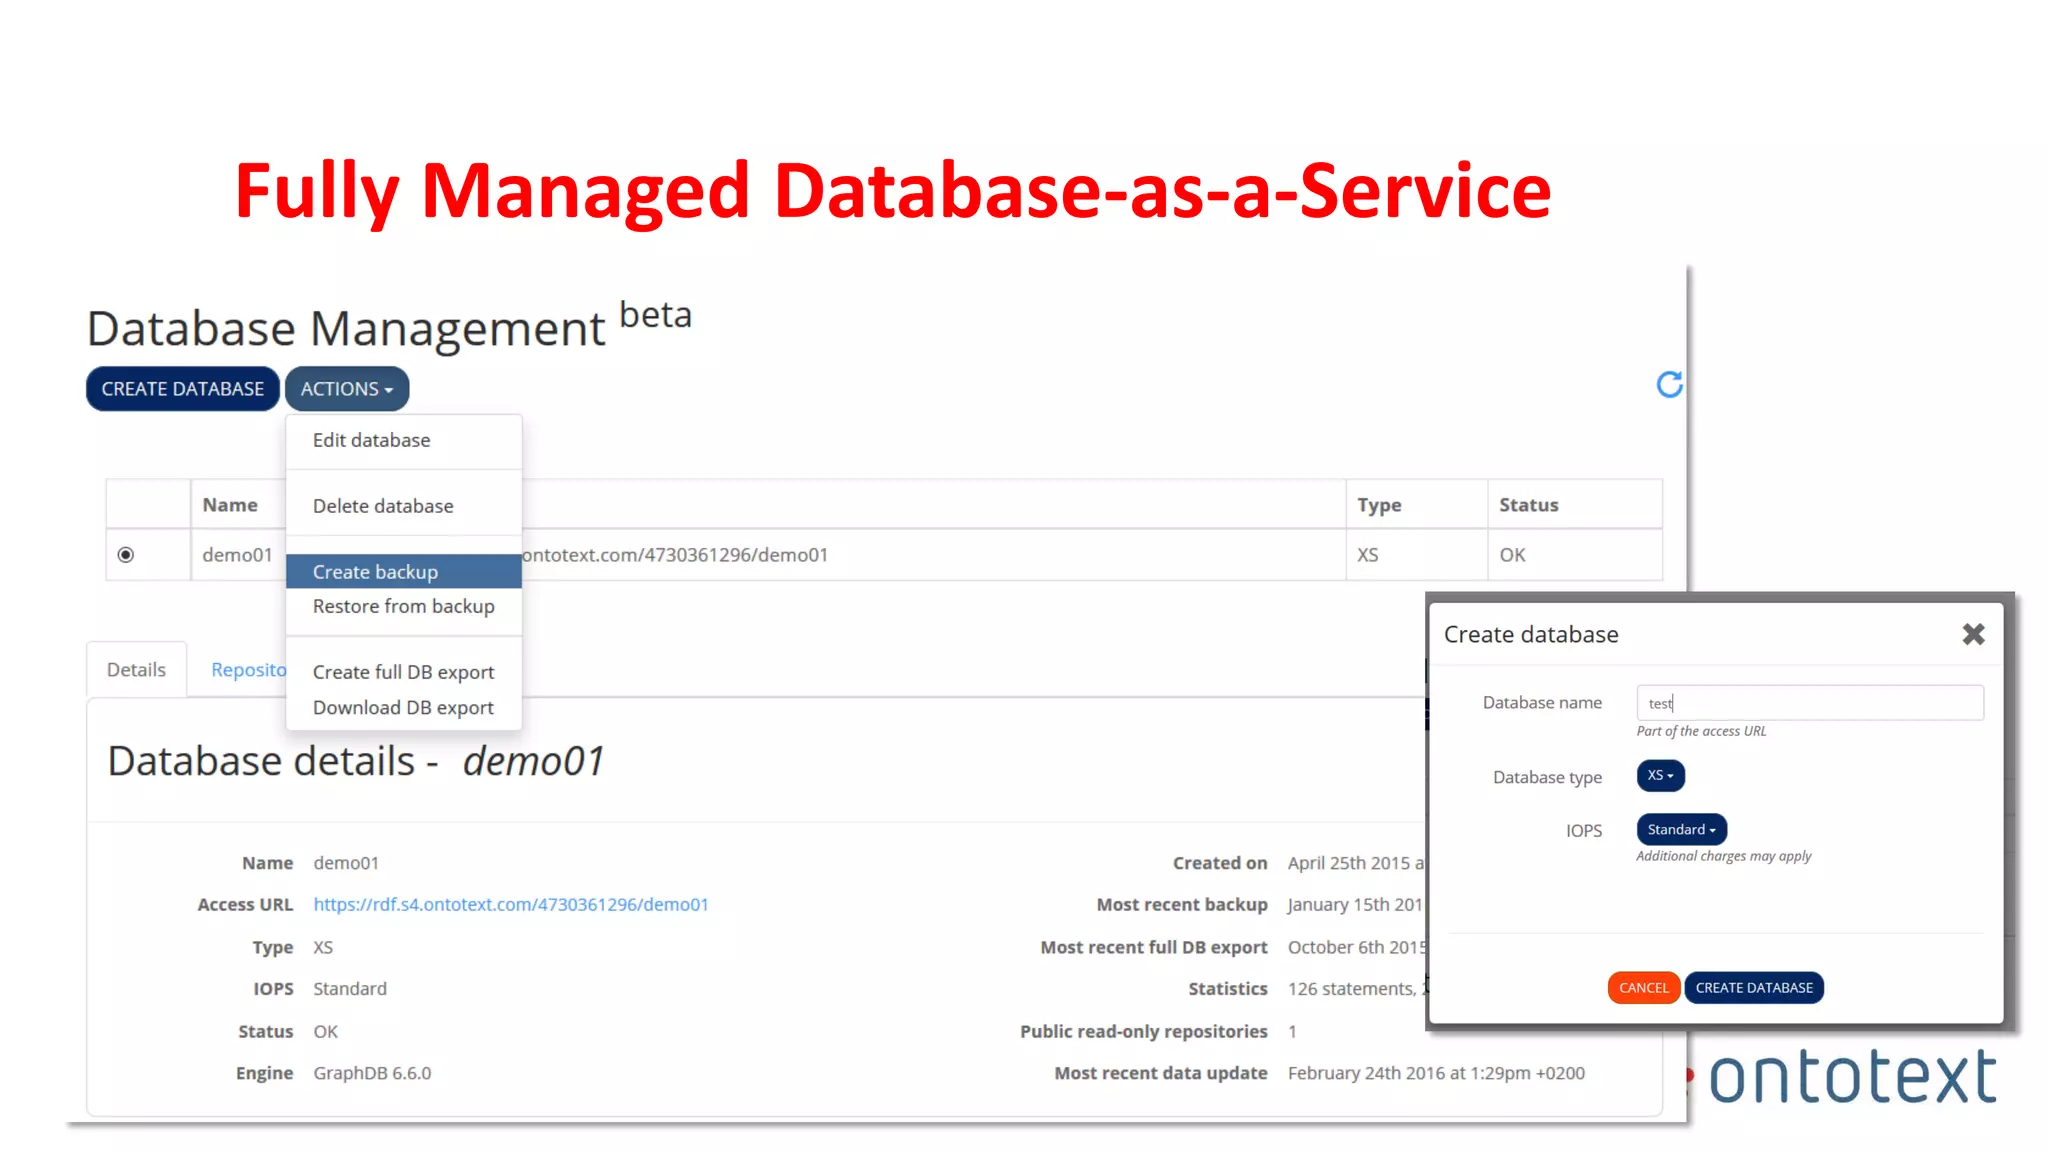Click the refresh icon
Screen dimensions: 2048x1152
click(x=1669, y=384)
